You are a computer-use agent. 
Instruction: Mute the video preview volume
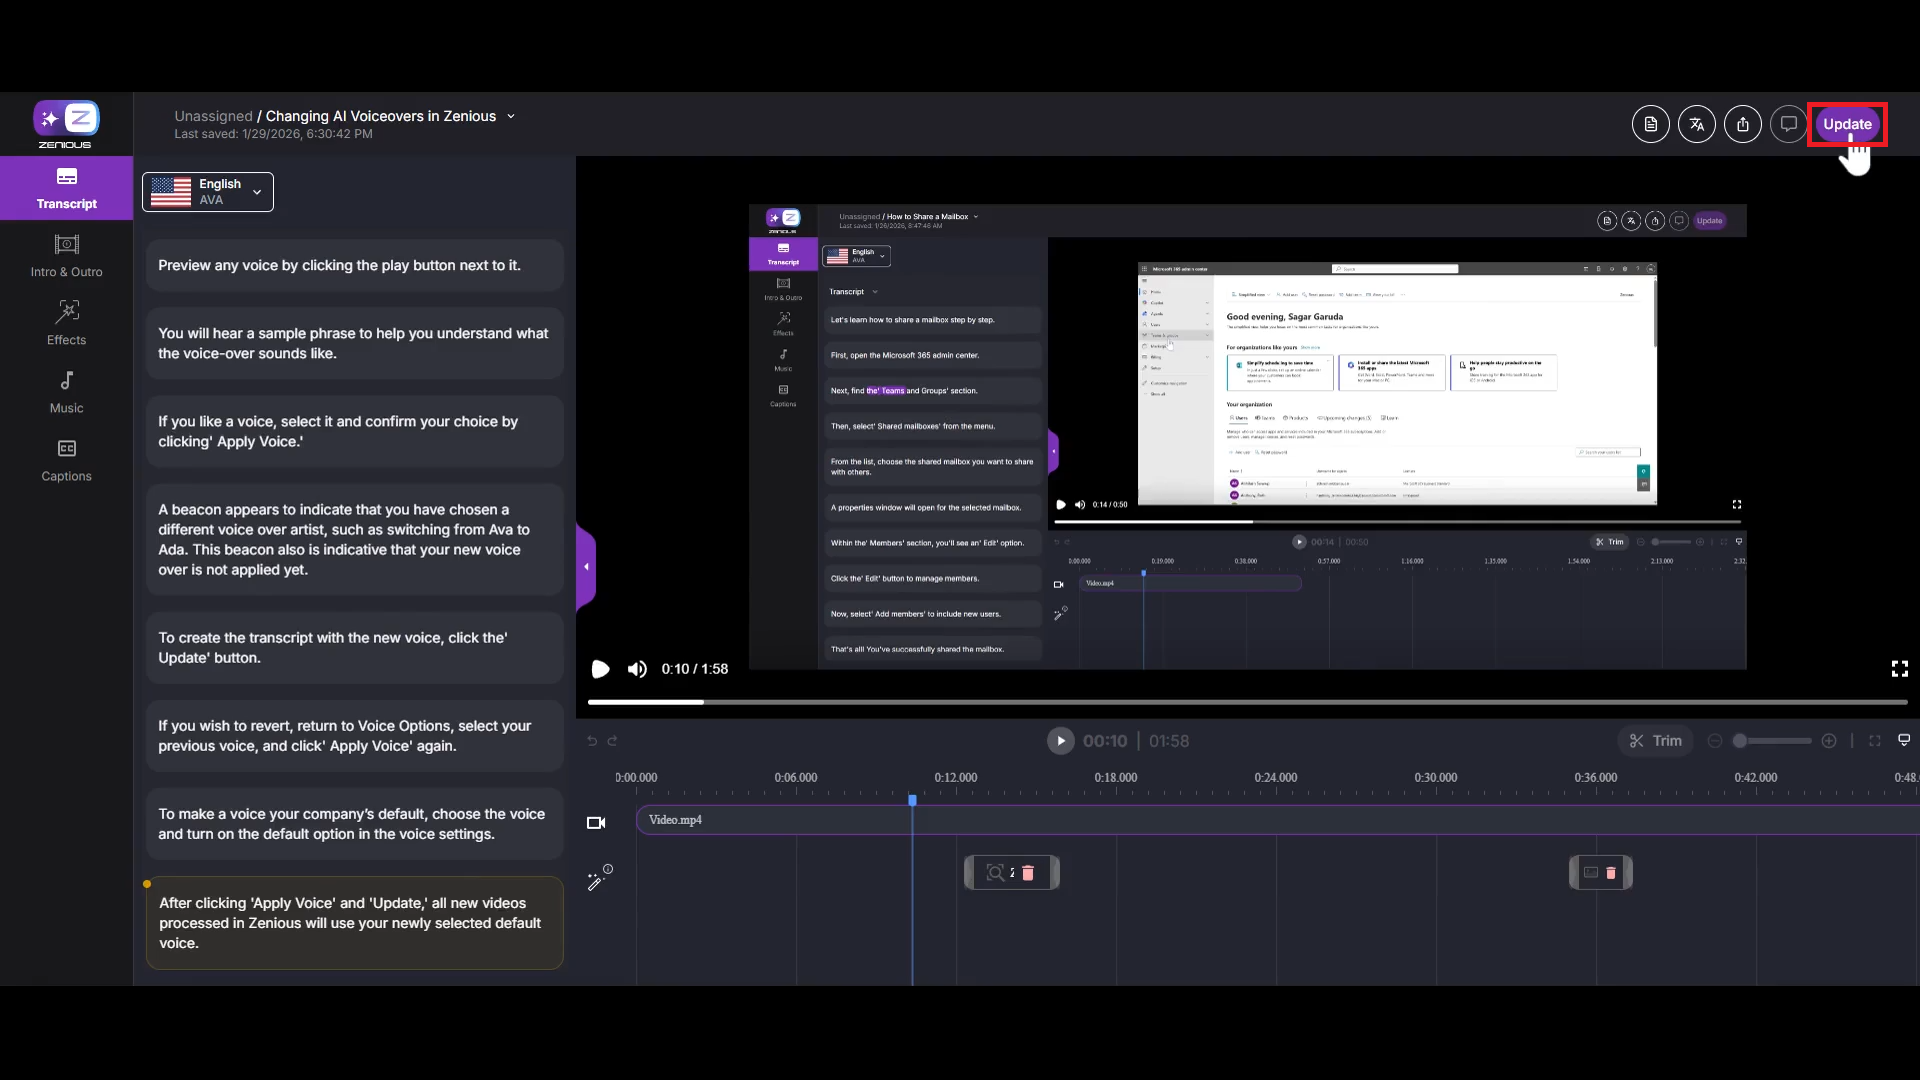637,669
